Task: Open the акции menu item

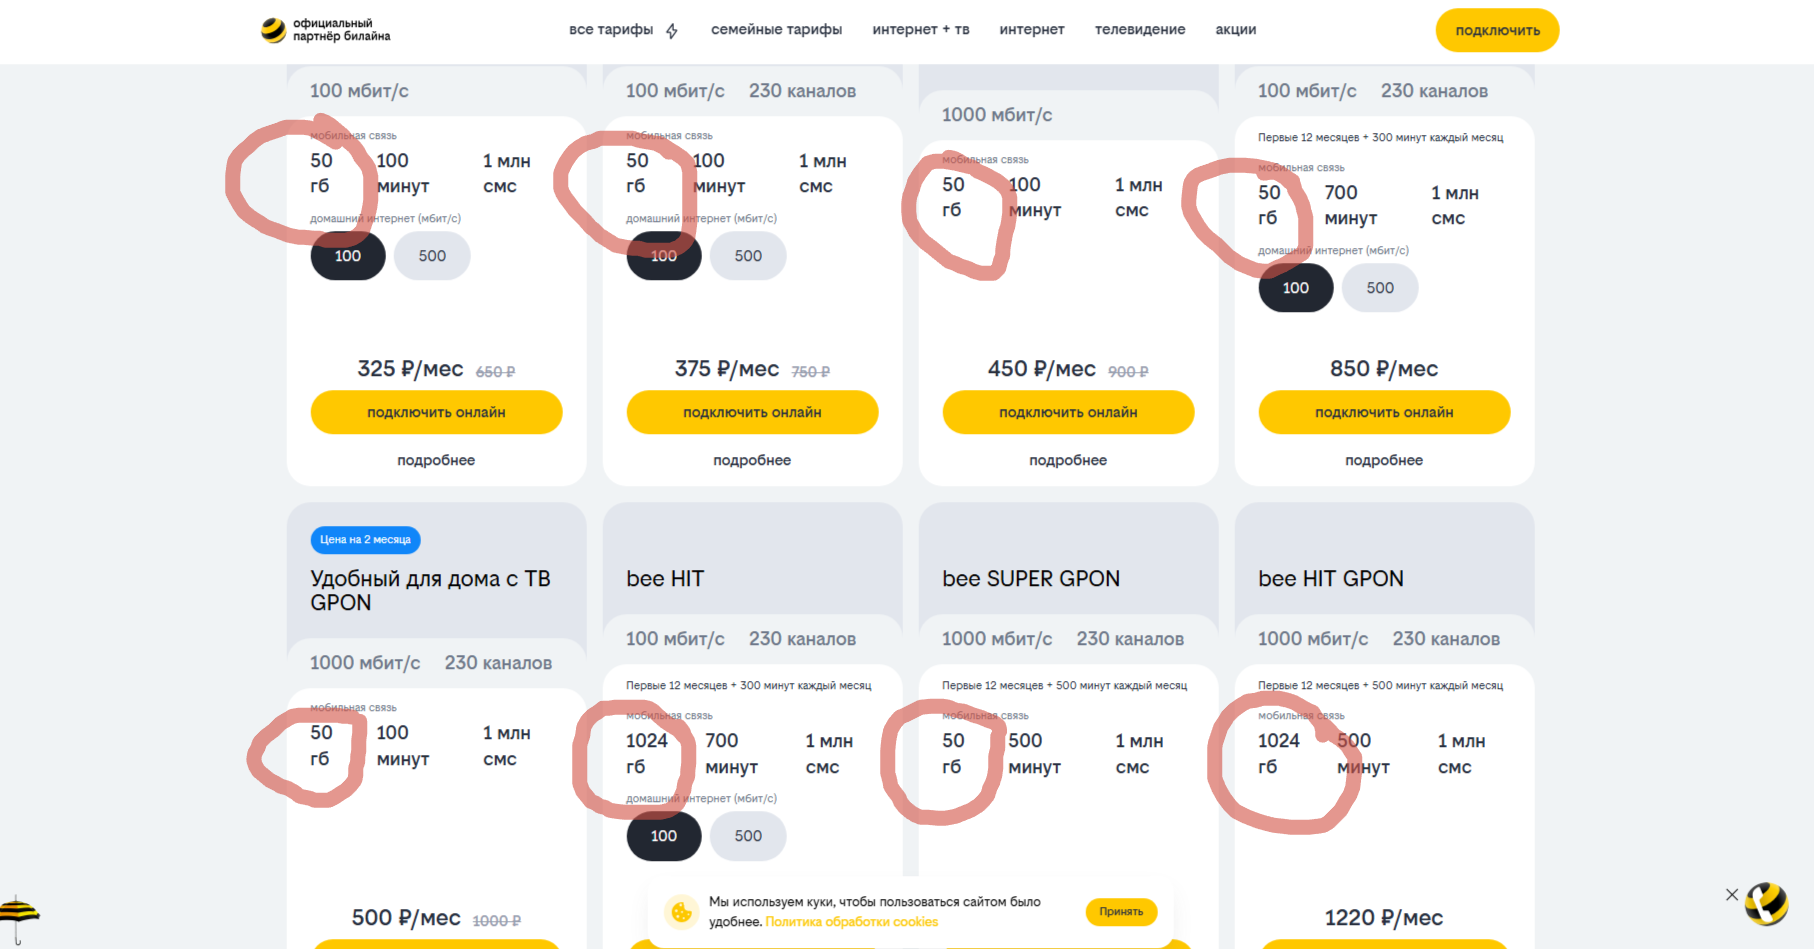Action: point(1236,30)
